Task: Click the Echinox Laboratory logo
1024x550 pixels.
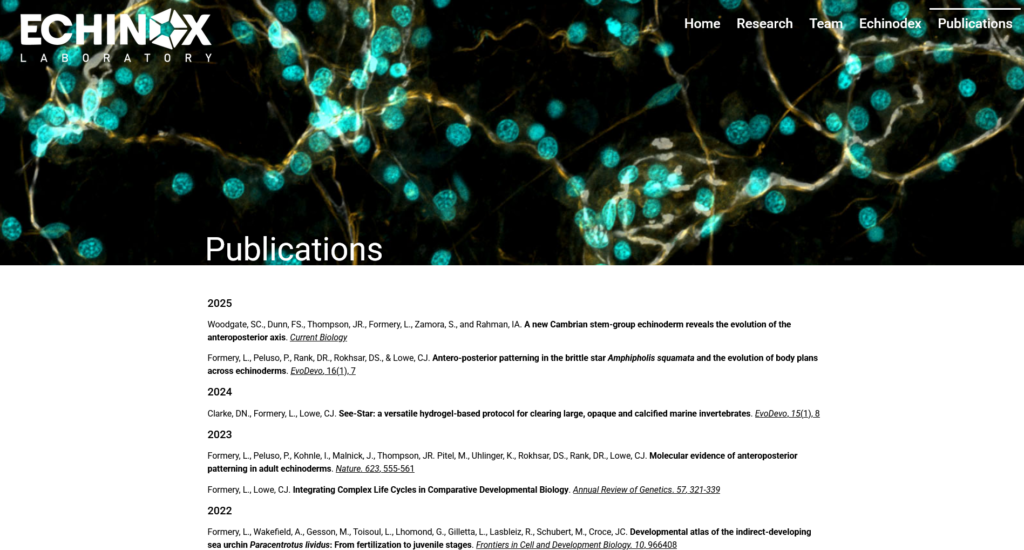Action: coord(116,36)
